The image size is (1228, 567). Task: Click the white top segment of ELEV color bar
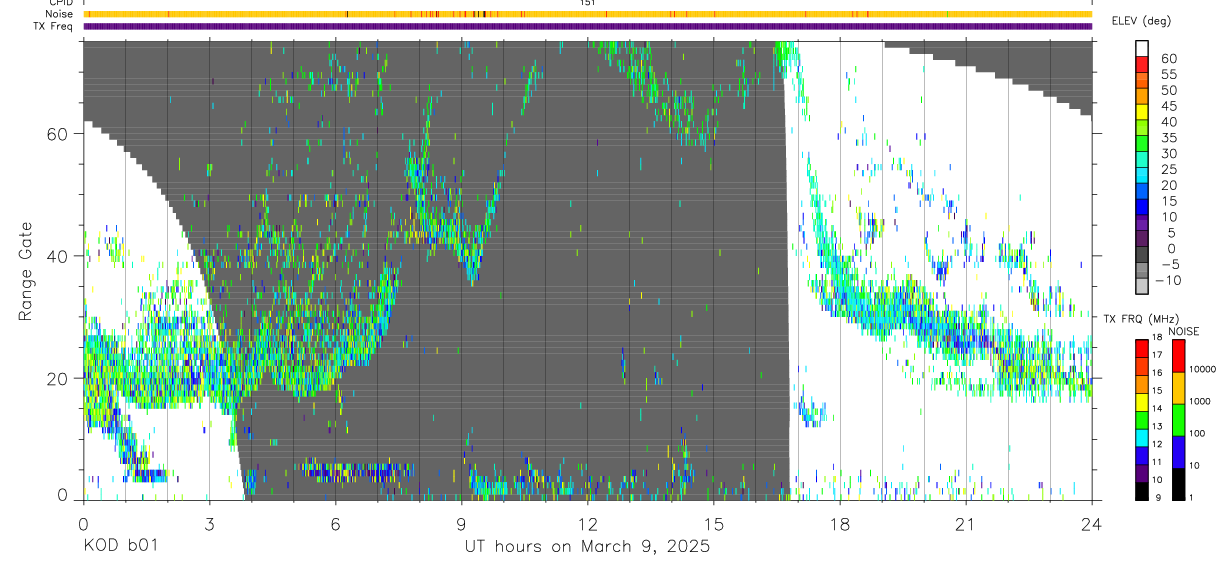pos(1142,48)
